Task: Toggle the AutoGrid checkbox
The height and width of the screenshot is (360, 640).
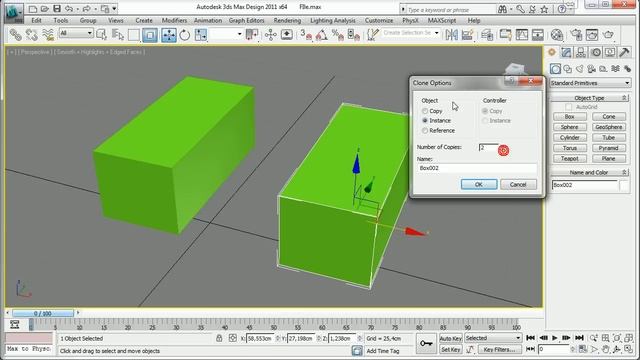Action: point(569,107)
